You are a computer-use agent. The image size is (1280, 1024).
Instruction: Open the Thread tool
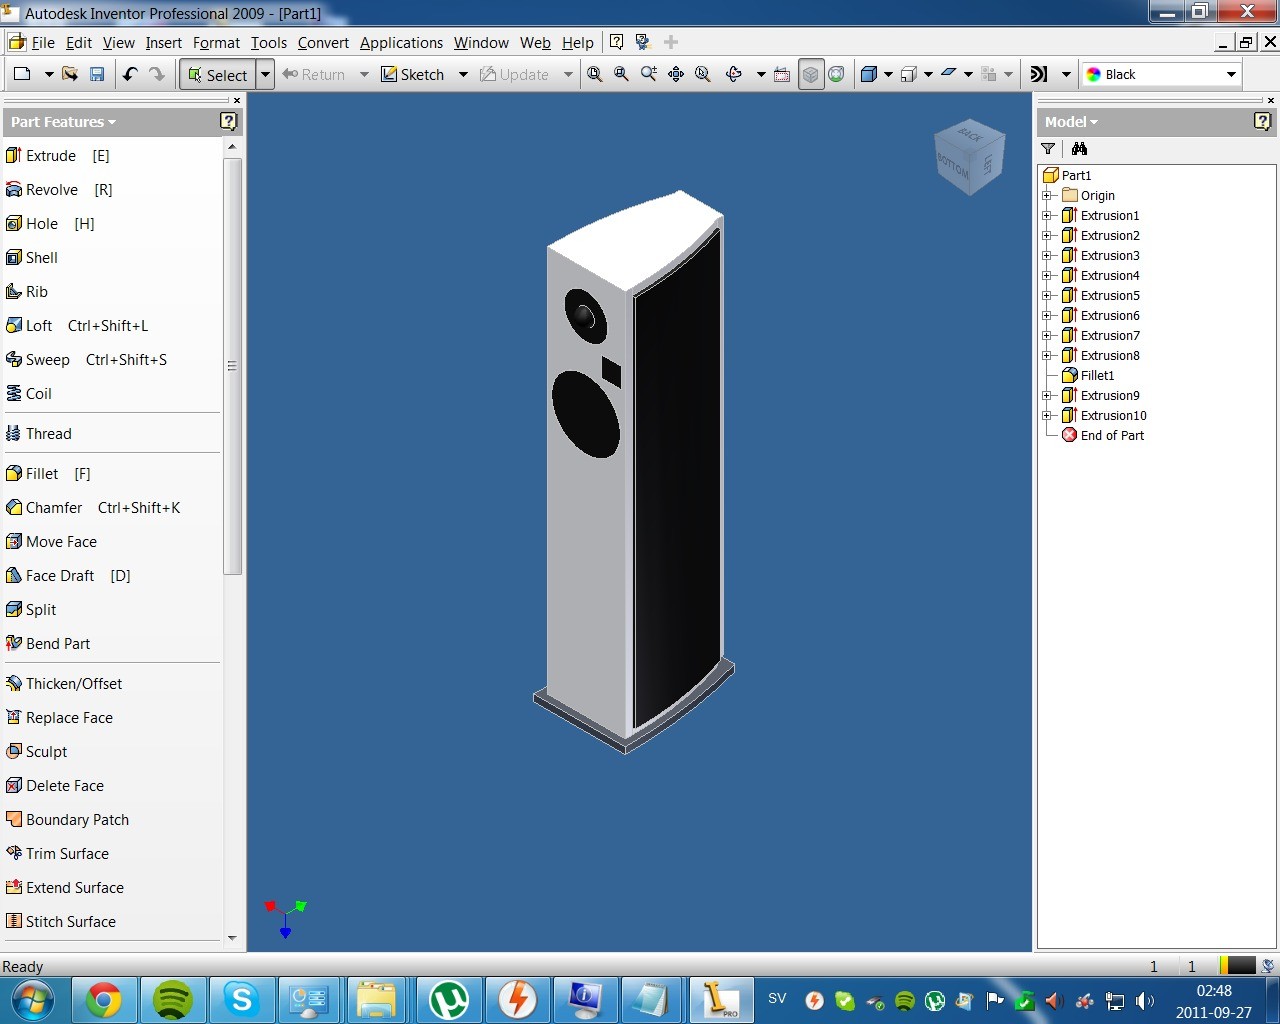point(39,434)
